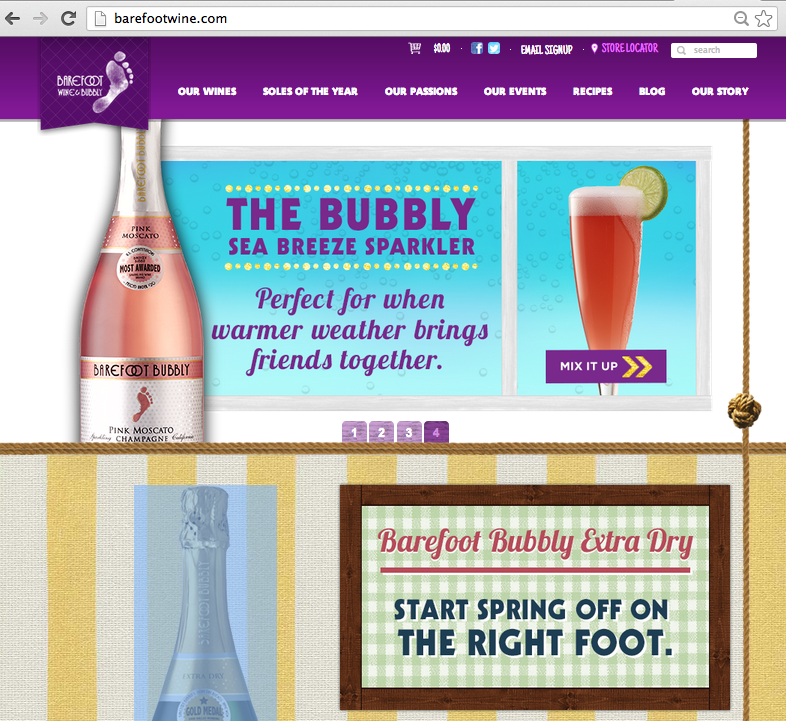Bookmark the page with the star icon
The height and width of the screenshot is (721, 786).
click(763, 19)
